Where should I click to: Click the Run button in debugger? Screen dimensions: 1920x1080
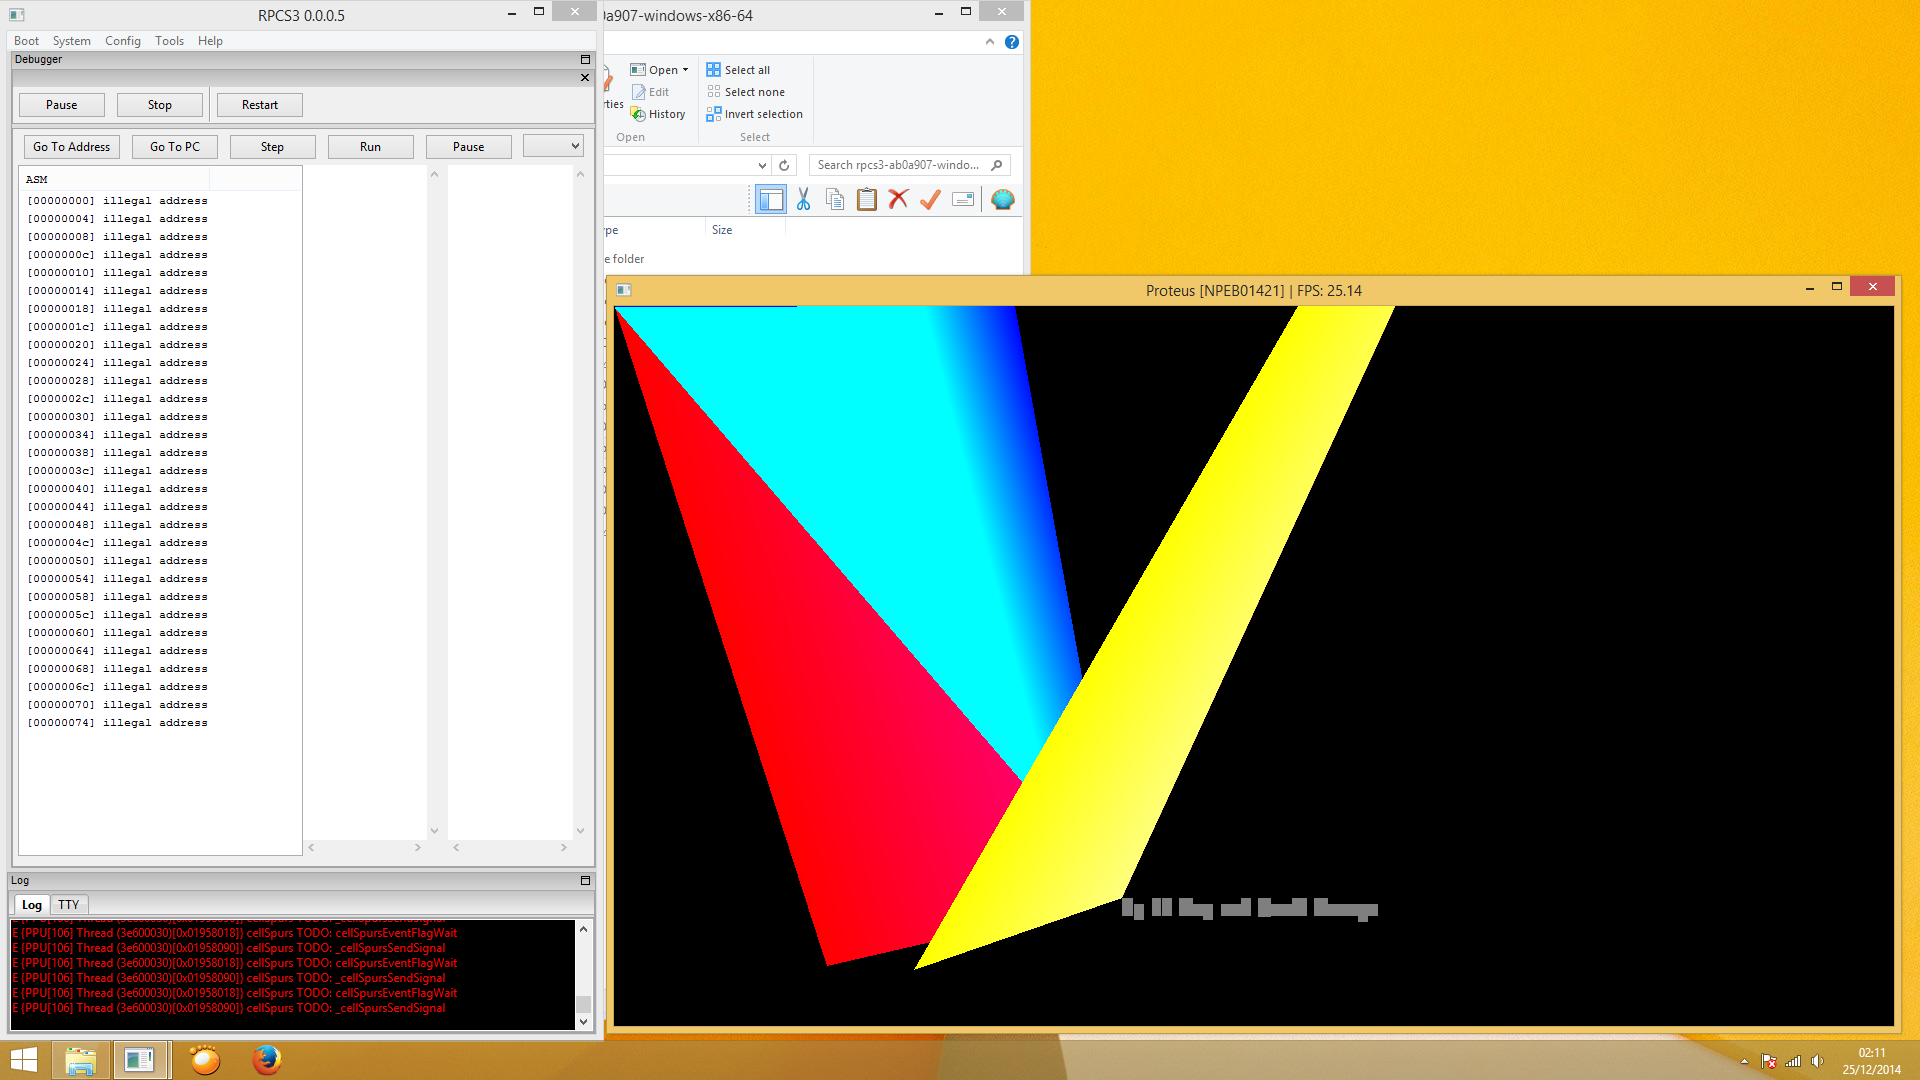[x=370, y=147]
